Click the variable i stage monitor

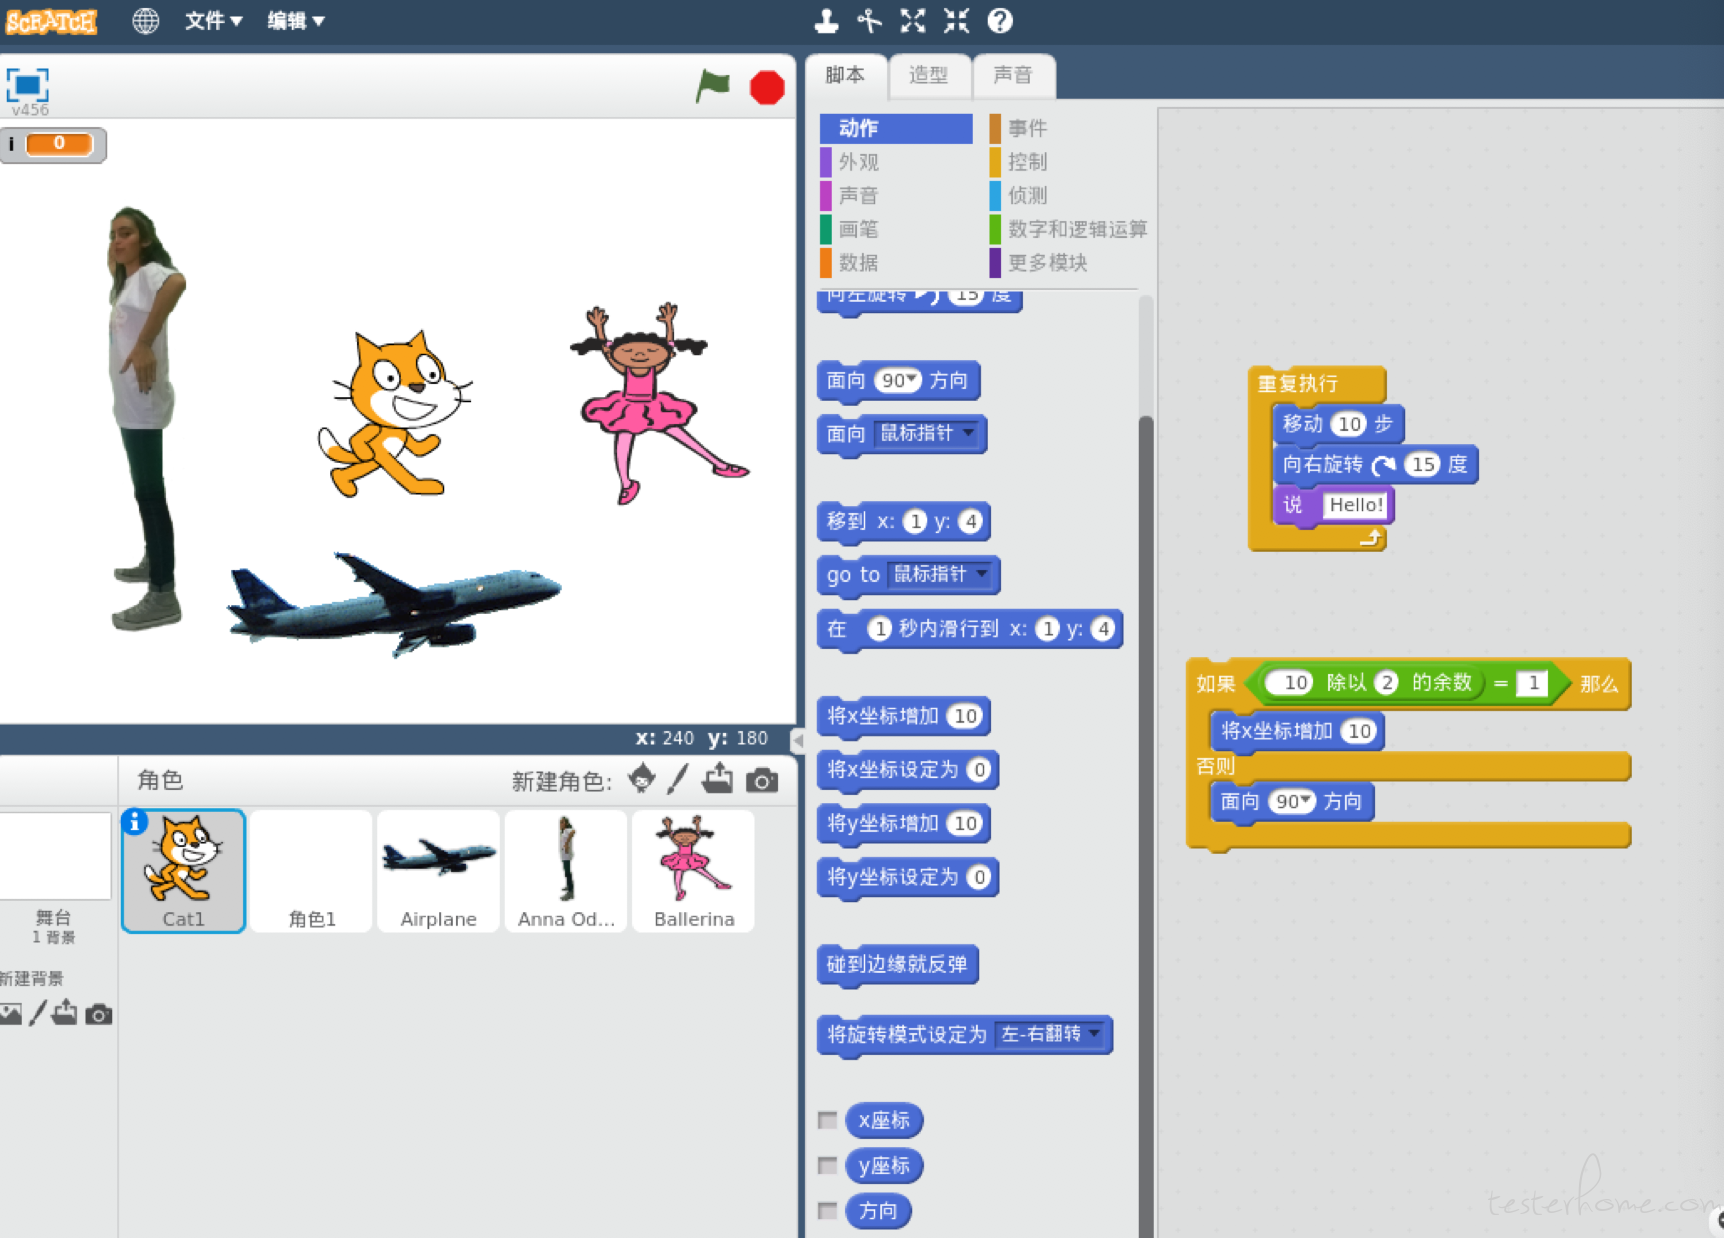tap(53, 144)
